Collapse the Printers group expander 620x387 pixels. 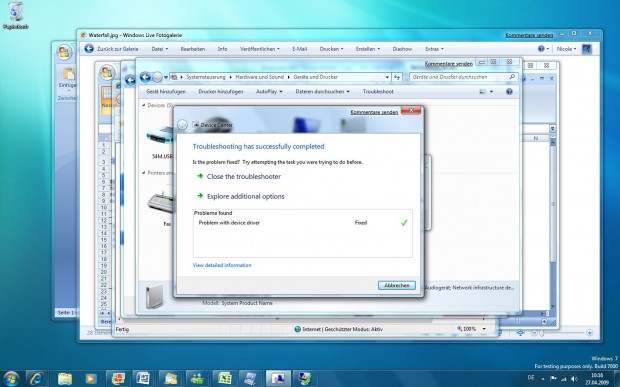click(144, 173)
